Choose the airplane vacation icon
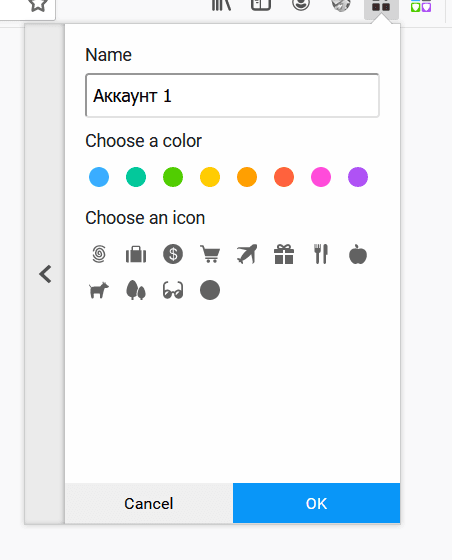This screenshot has width=452, height=560. [x=247, y=254]
